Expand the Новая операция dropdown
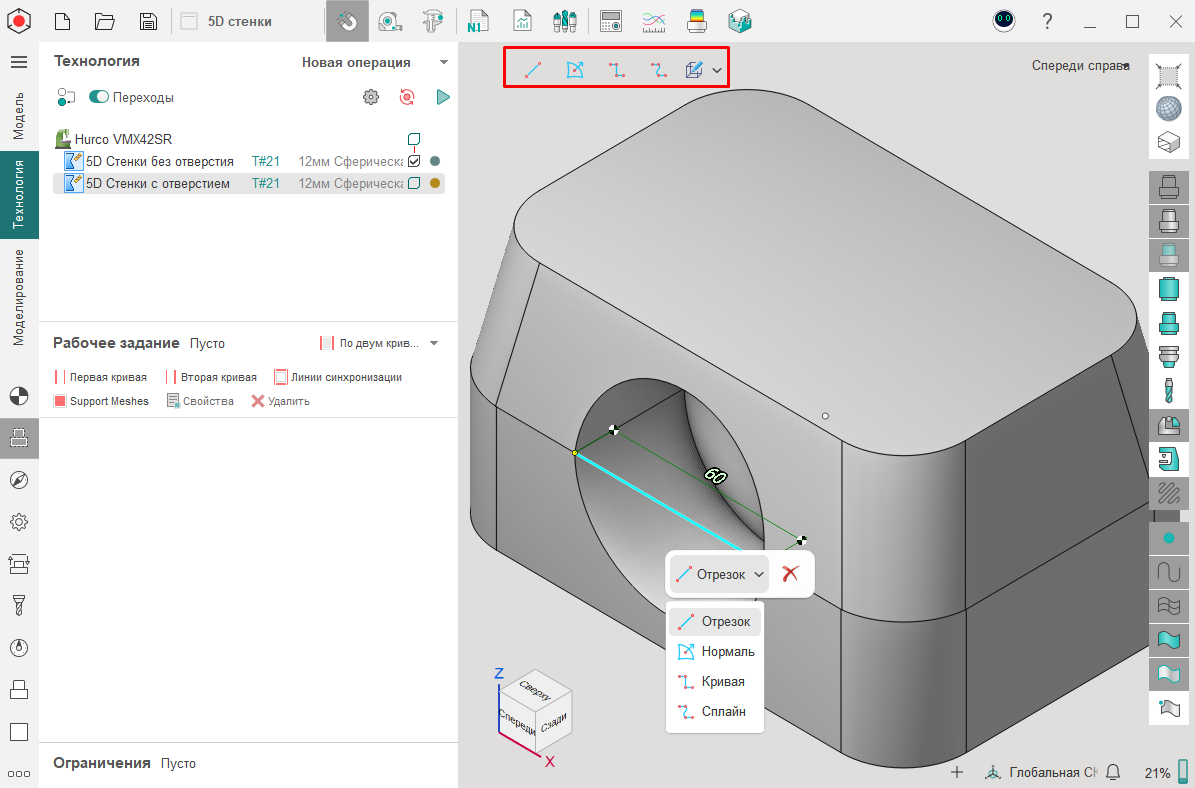 (x=443, y=62)
